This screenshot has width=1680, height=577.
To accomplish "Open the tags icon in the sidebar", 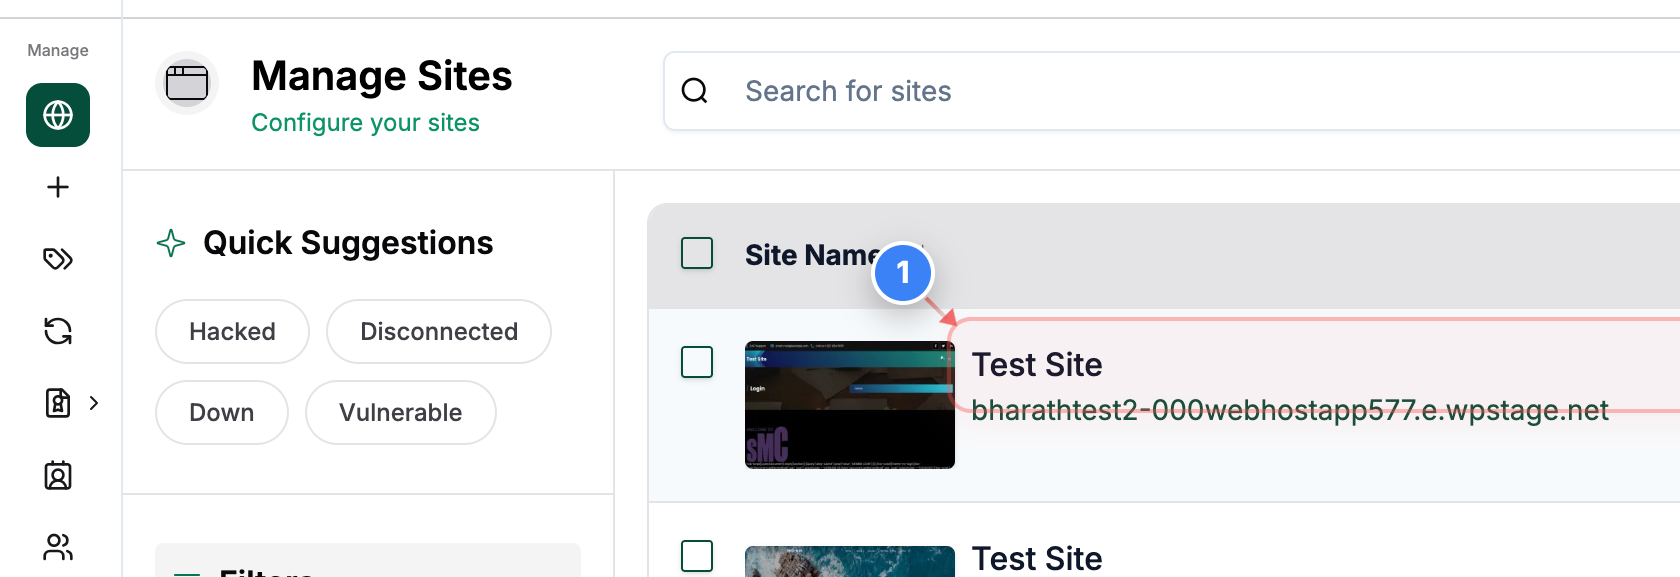I will (x=57, y=259).
